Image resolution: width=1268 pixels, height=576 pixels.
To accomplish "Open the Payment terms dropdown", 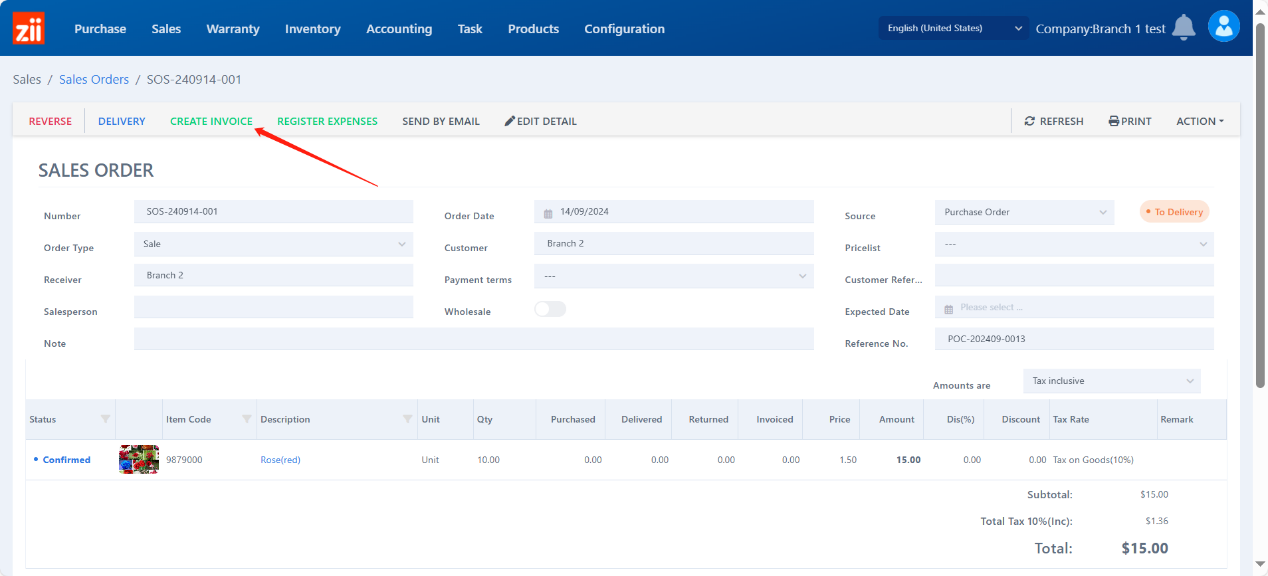I will [674, 276].
